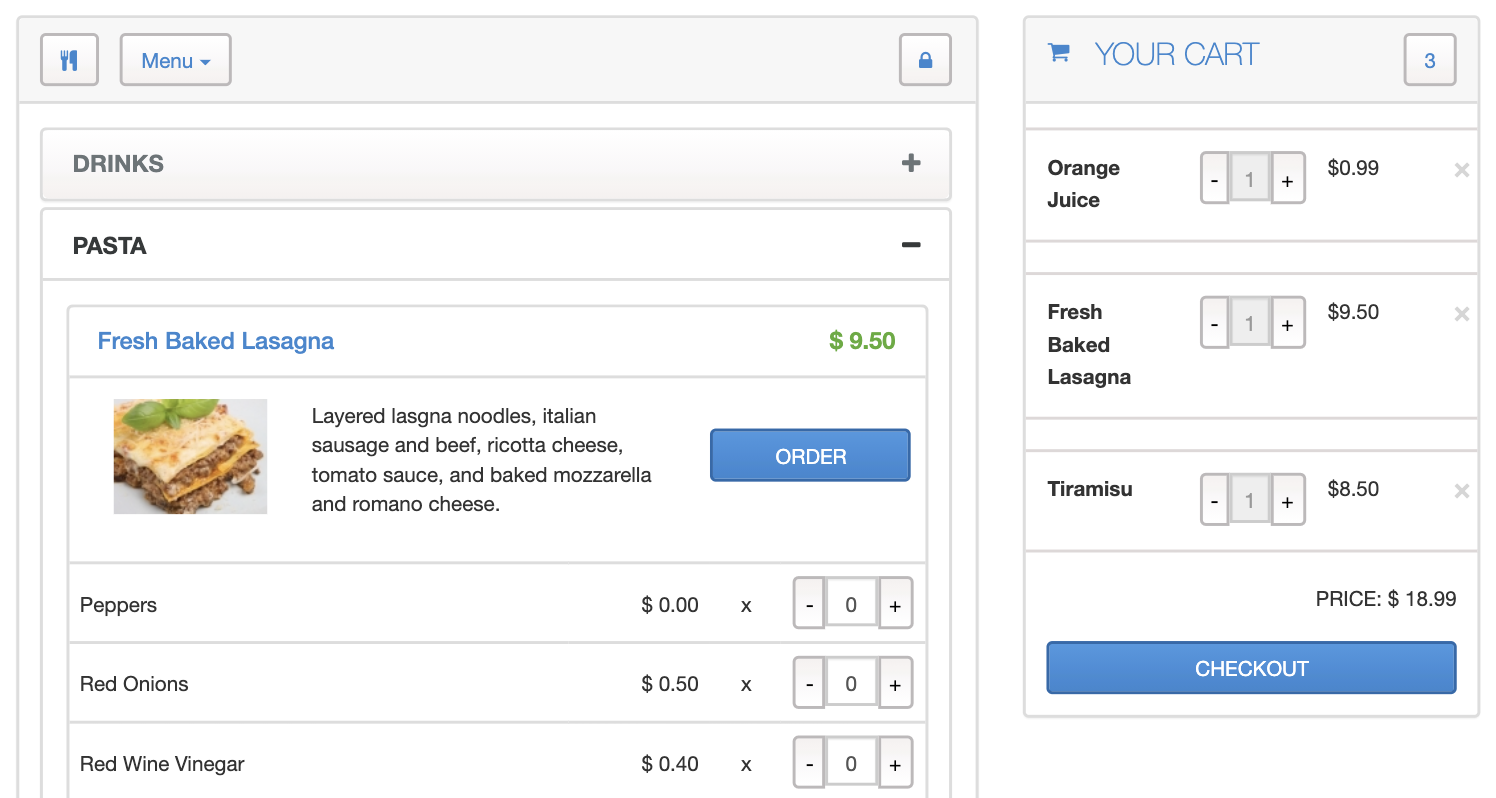Remove Tiramisu from cart
Viewport: 1496px width, 798px height.
[x=1461, y=491]
